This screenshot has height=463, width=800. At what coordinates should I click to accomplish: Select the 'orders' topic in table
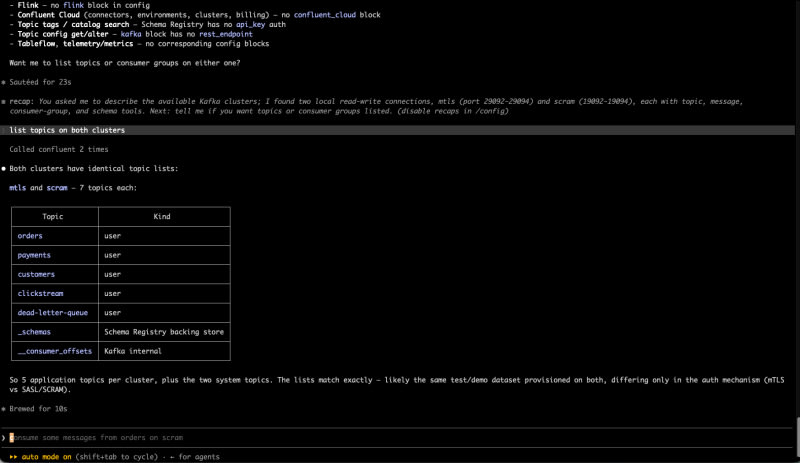coord(30,236)
